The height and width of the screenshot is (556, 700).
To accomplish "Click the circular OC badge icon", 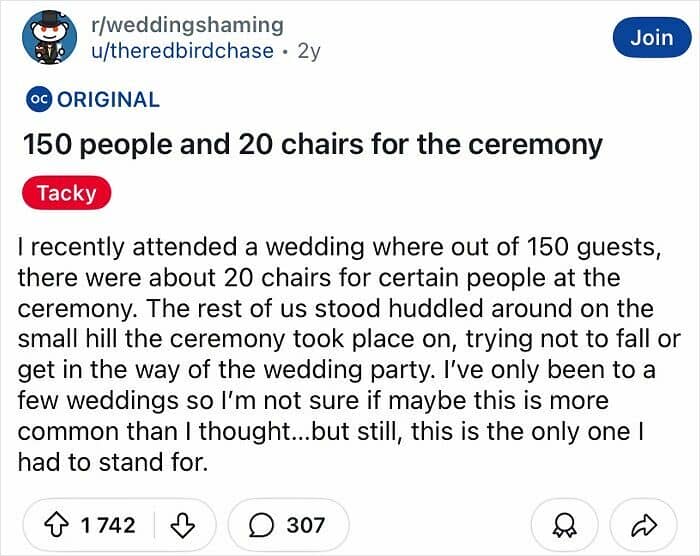I will coord(39,100).
